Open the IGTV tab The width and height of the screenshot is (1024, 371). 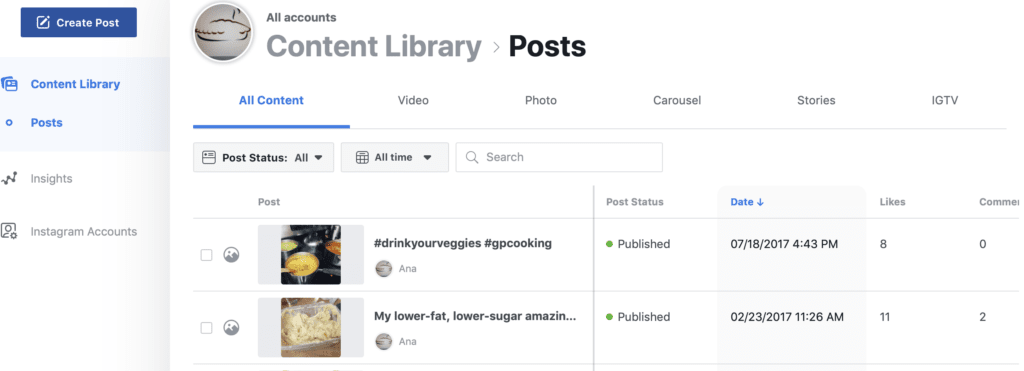944,101
